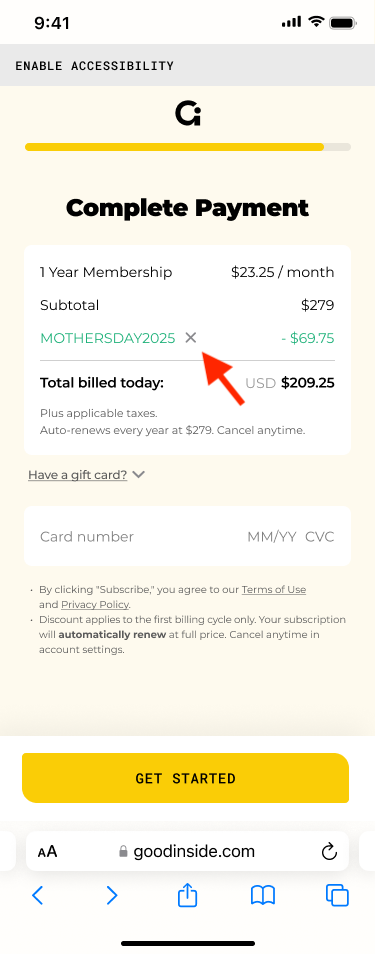Open 'Have a gift card?' link
The height and width of the screenshot is (954, 375).
coord(77,475)
